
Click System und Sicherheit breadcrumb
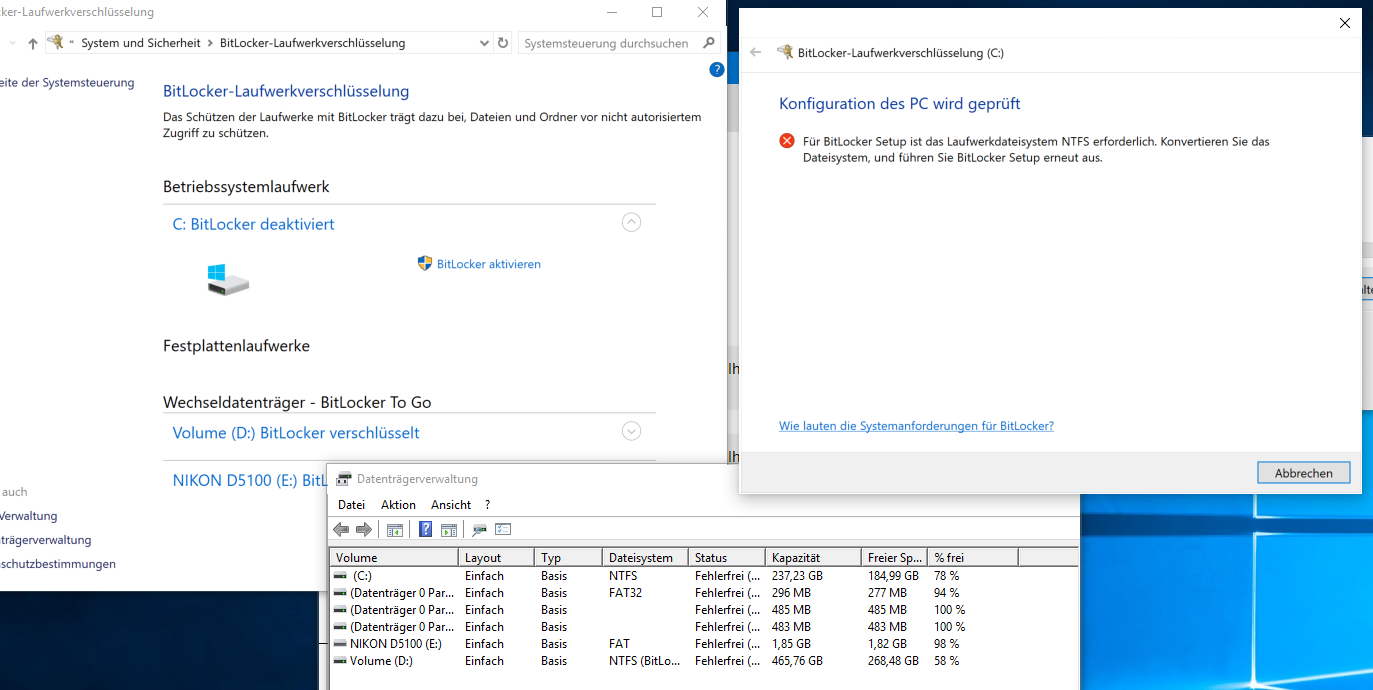pyautogui.click(x=141, y=43)
